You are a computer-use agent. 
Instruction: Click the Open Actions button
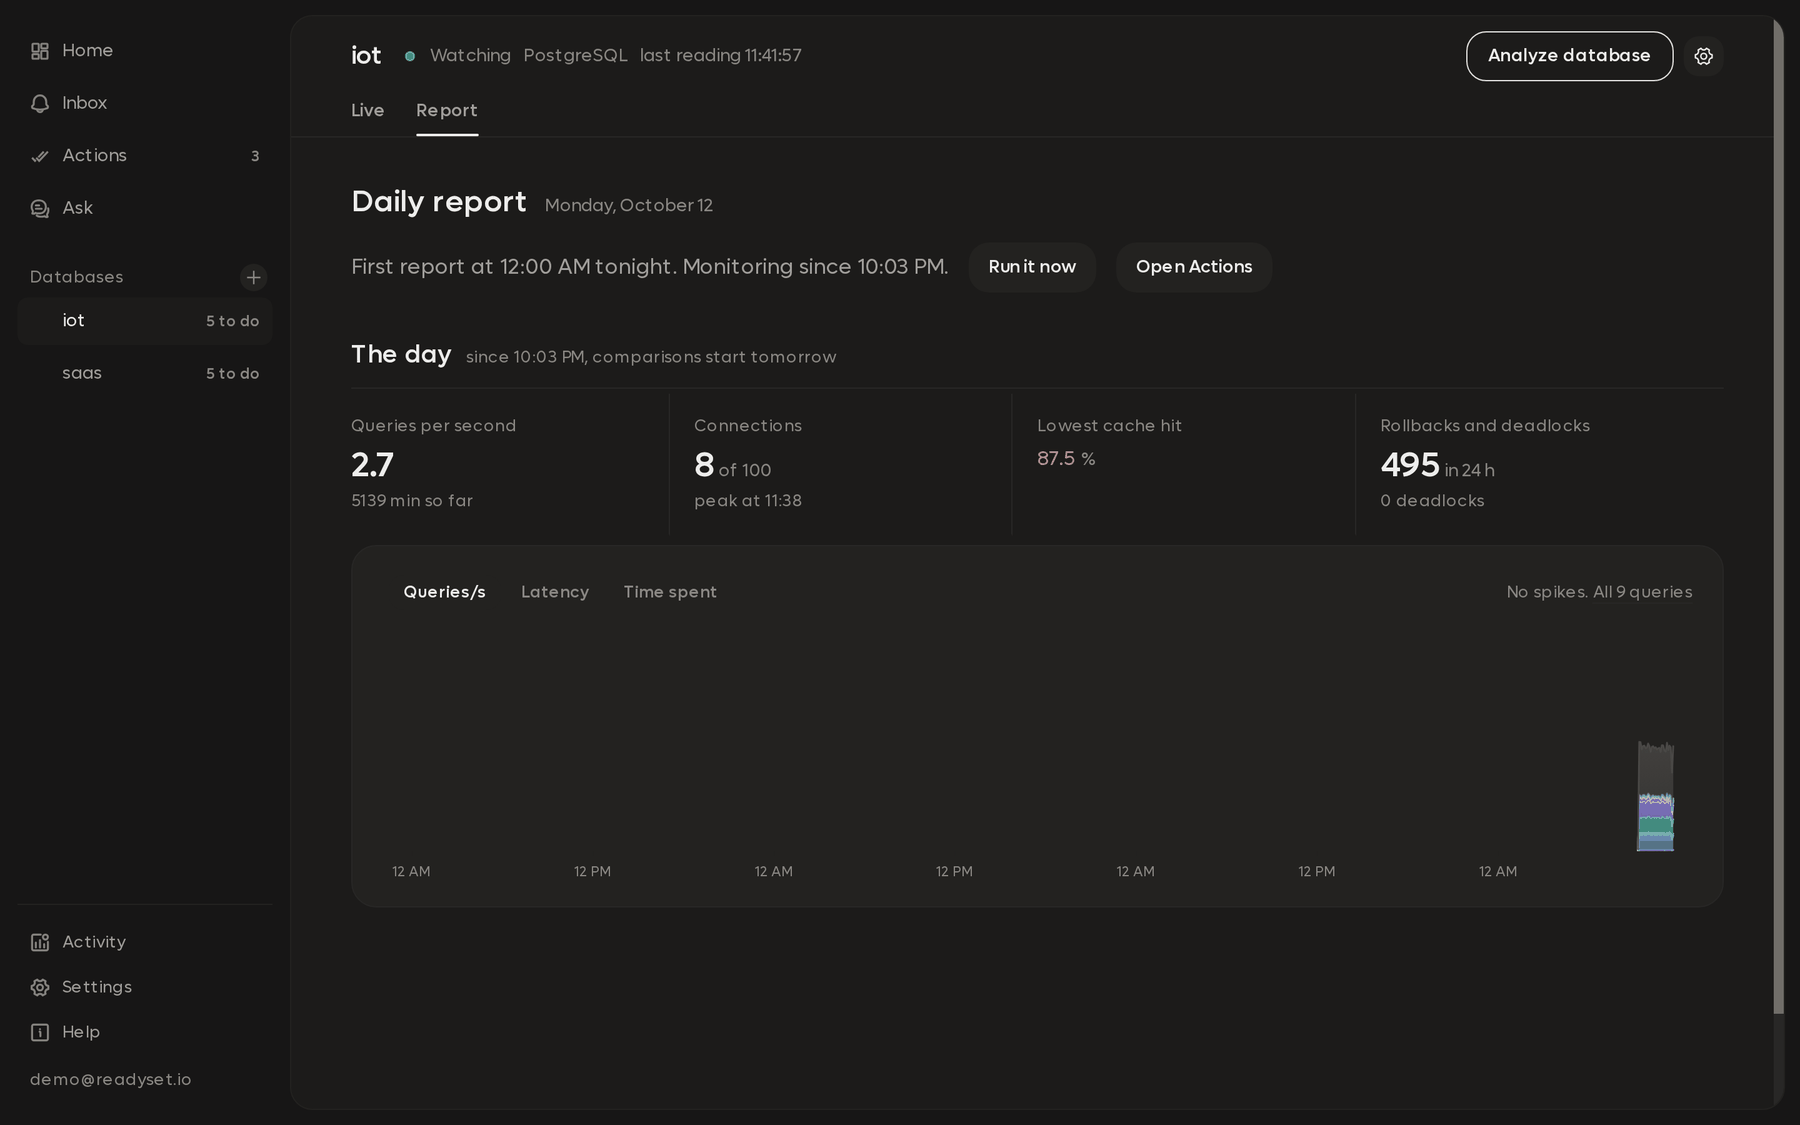click(x=1194, y=267)
